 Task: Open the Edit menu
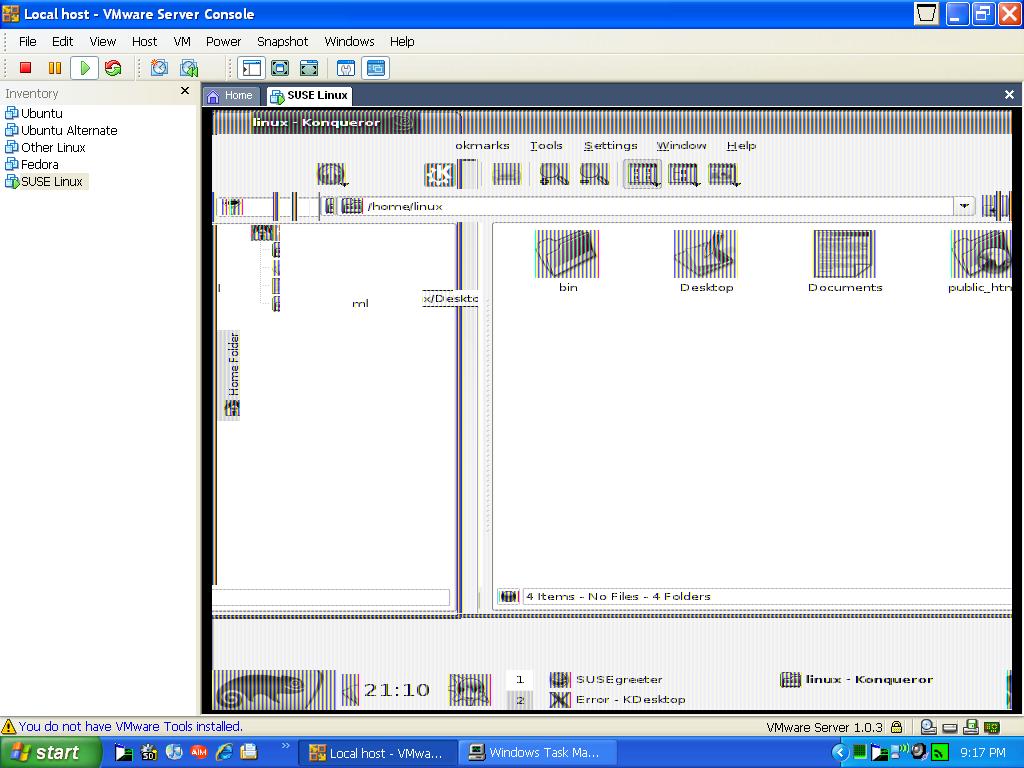pos(62,41)
